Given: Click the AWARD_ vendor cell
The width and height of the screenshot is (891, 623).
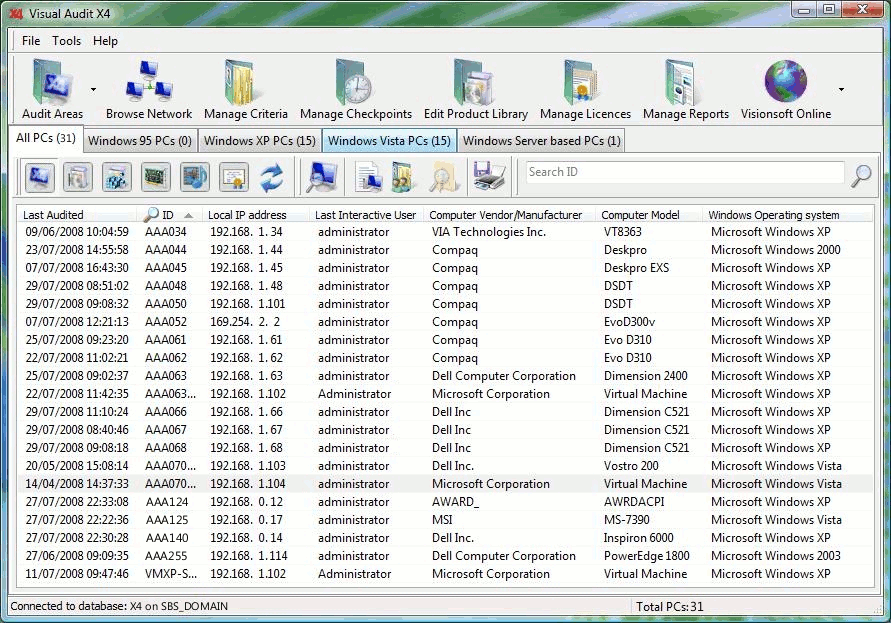Looking at the screenshot, I should [x=455, y=502].
